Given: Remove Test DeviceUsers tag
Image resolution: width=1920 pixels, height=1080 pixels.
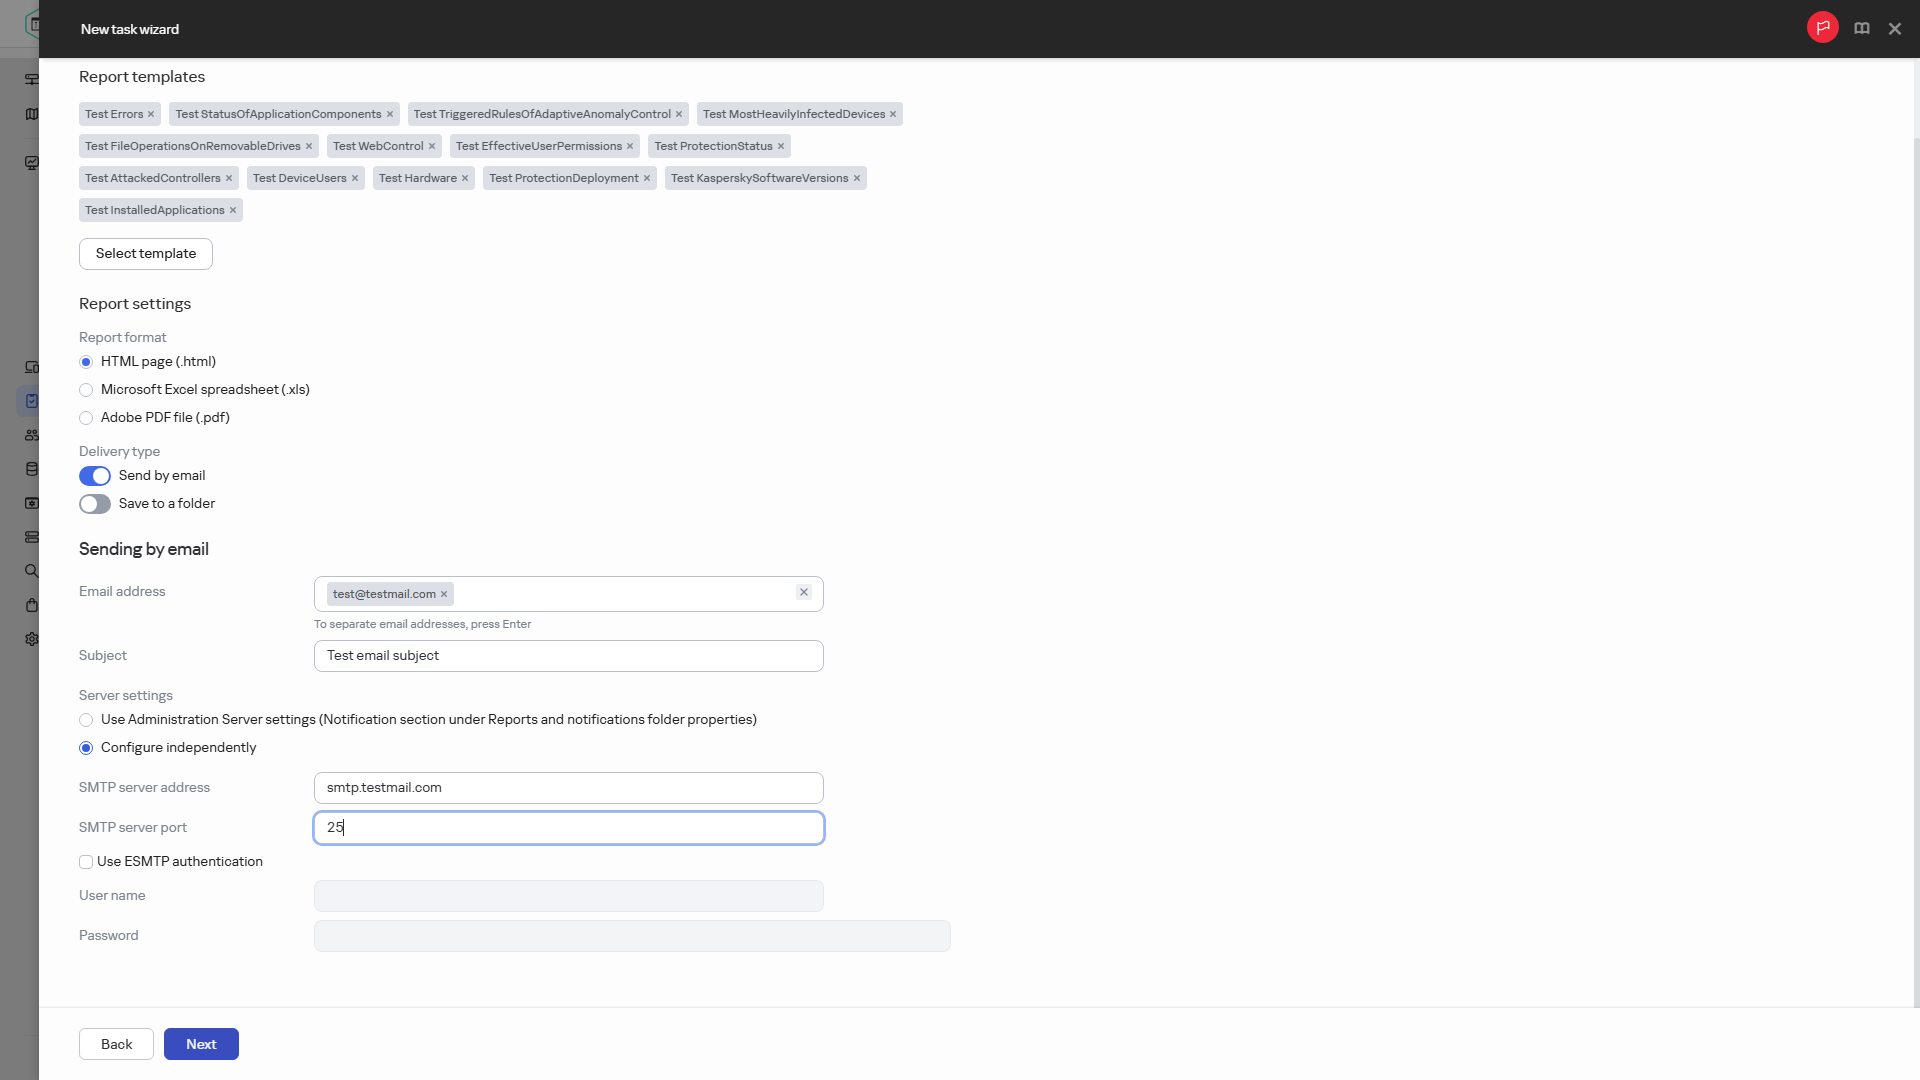Looking at the screenshot, I should [354, 179].
